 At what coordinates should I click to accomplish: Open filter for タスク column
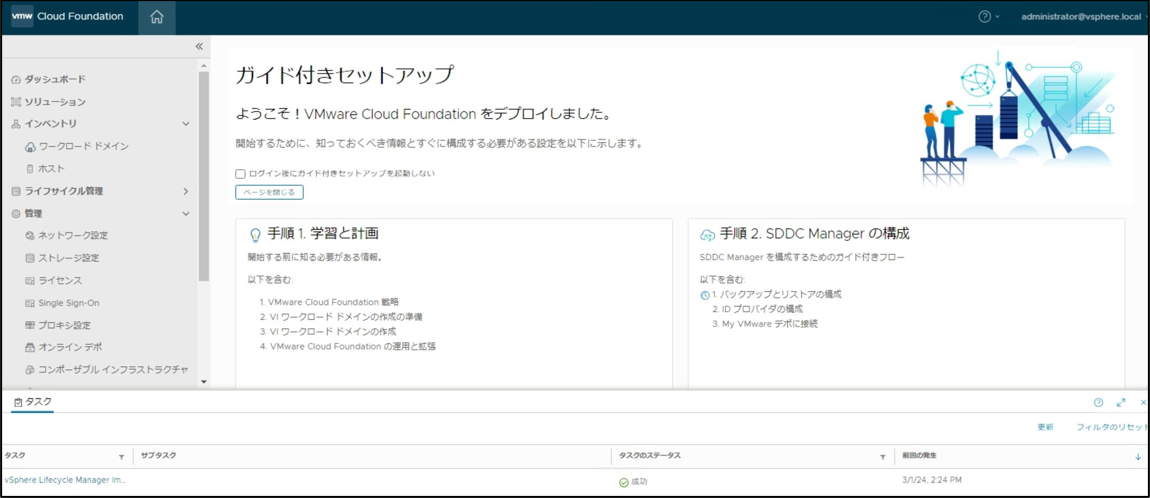121,456
